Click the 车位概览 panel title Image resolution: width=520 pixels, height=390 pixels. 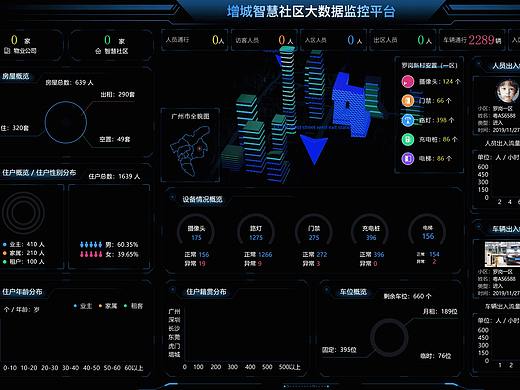[353, 292]
